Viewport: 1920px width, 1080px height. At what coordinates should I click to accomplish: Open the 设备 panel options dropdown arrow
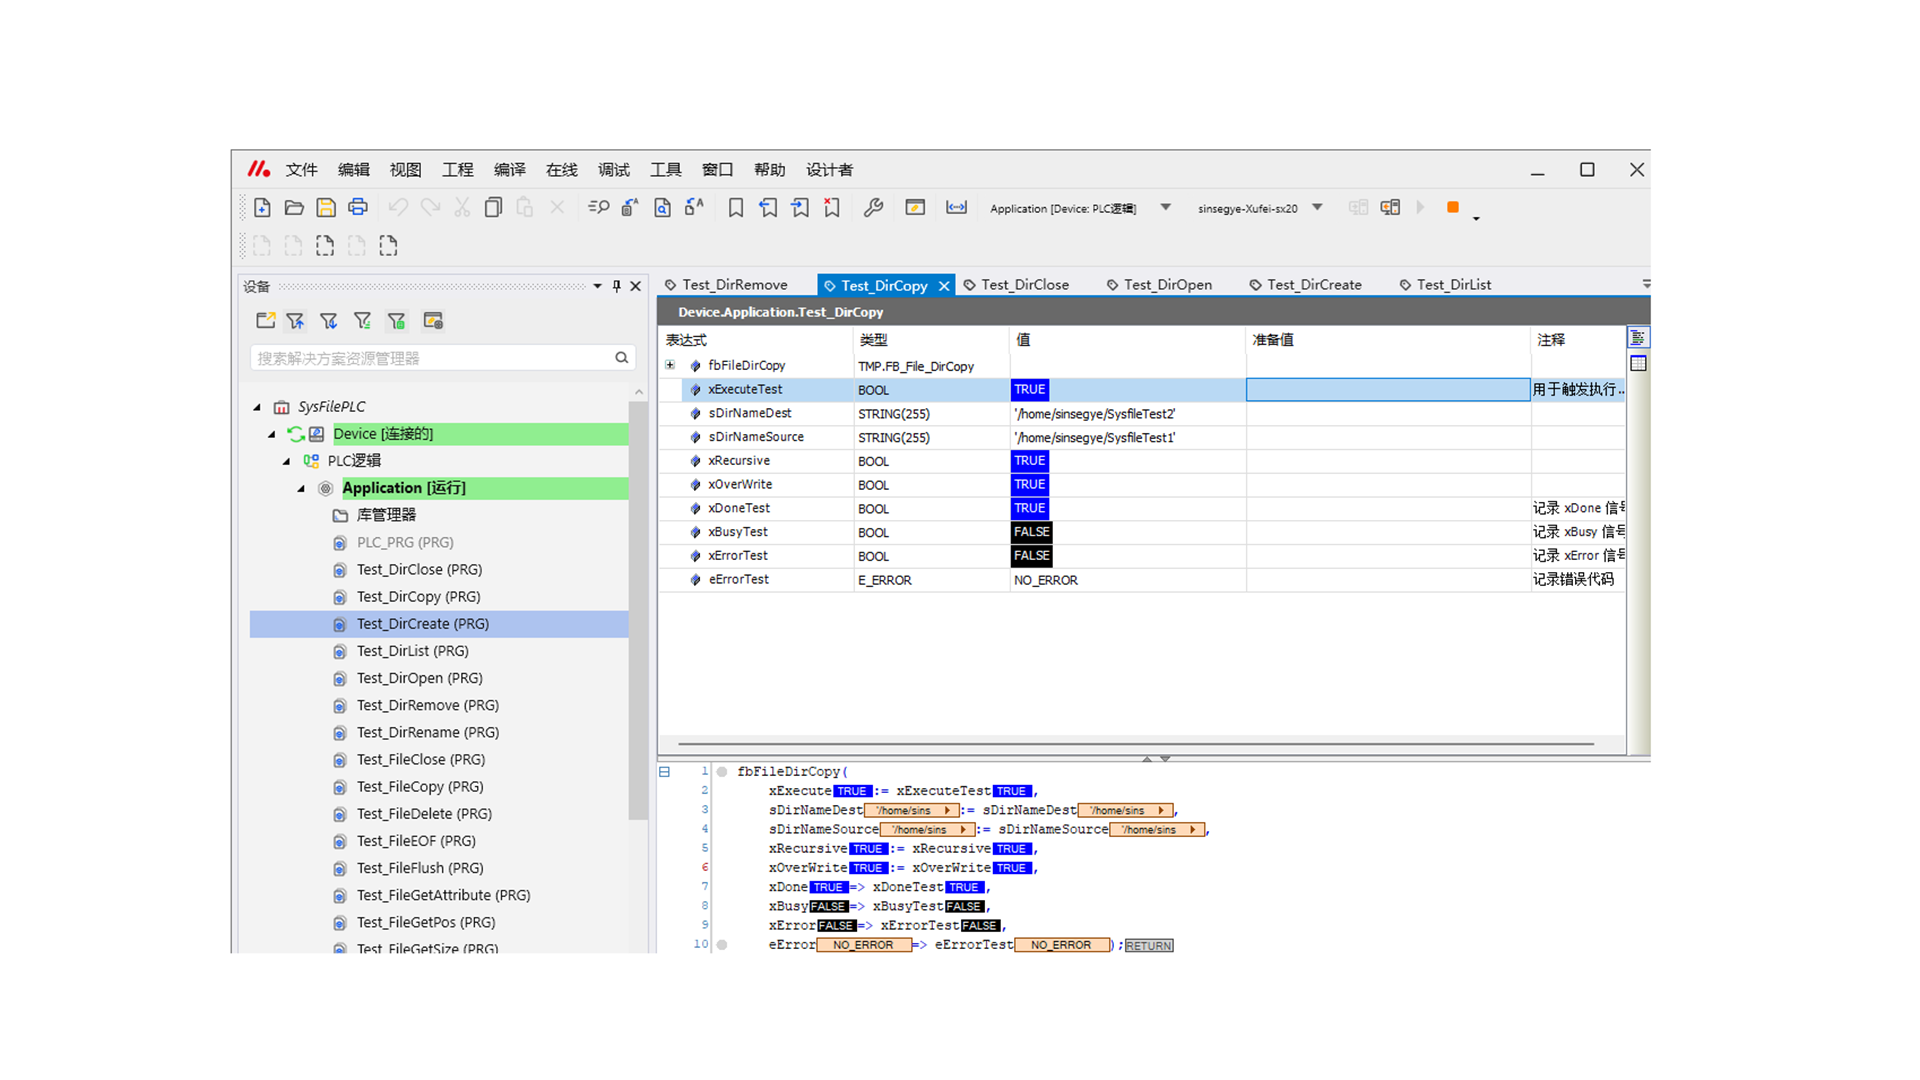[x=597, y=286]
